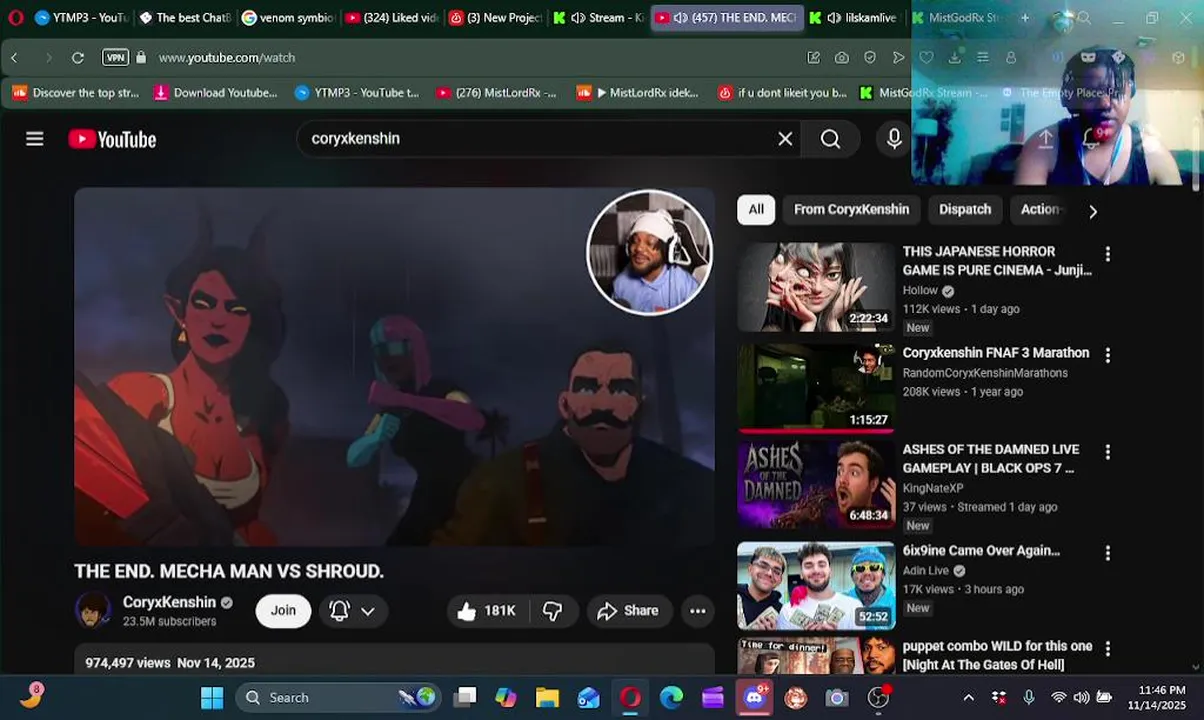Select the Dispatch filter chip
Screen dimensions: 1204x720
pos(965,209)
